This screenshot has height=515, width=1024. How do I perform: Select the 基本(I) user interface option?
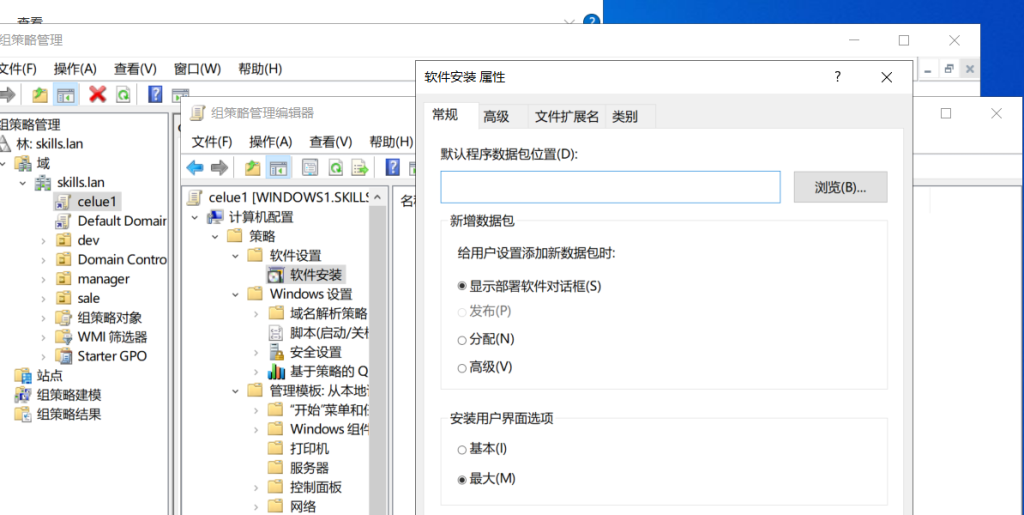click(461, 450)
